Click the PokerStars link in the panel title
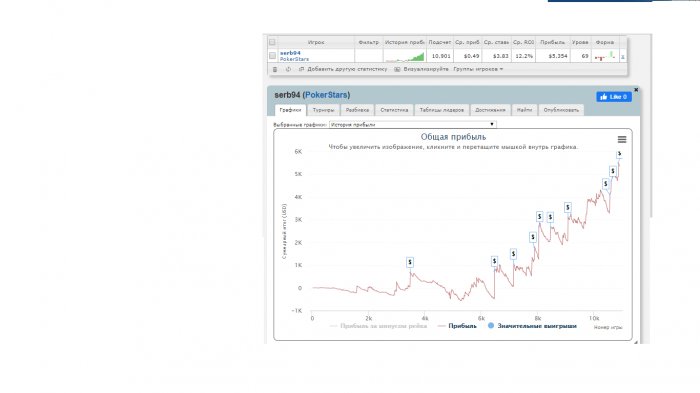 tap(326, 95)
